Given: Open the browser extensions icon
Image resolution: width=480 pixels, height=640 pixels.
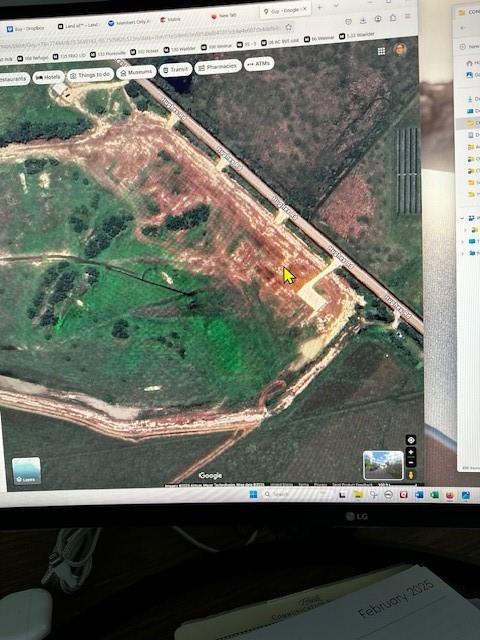Looking at the screenshot, I should [393, 18].
